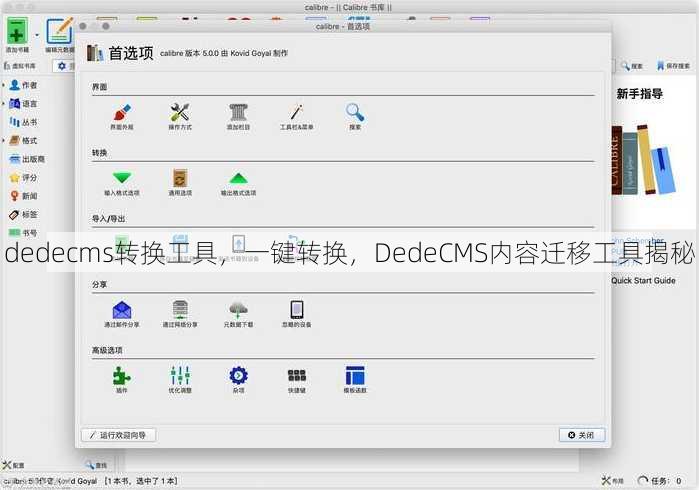
Task: Click 运行欢迎向导 button
Action: (x=119, y=435)
